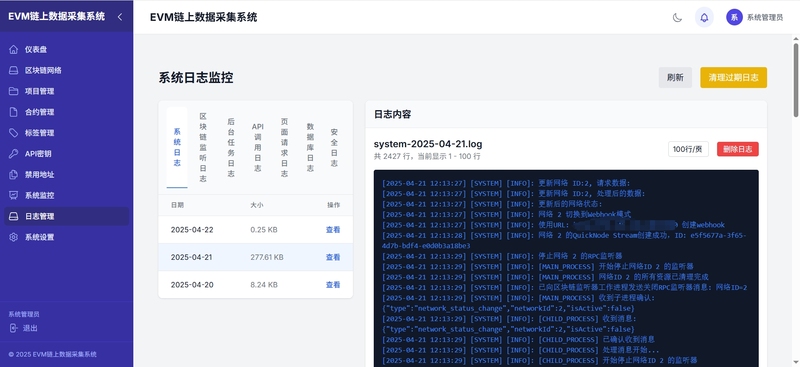This screenshot has width=800, height=367.
Task: Switch to the API调用日志 tab
Action: coord(258,148)
